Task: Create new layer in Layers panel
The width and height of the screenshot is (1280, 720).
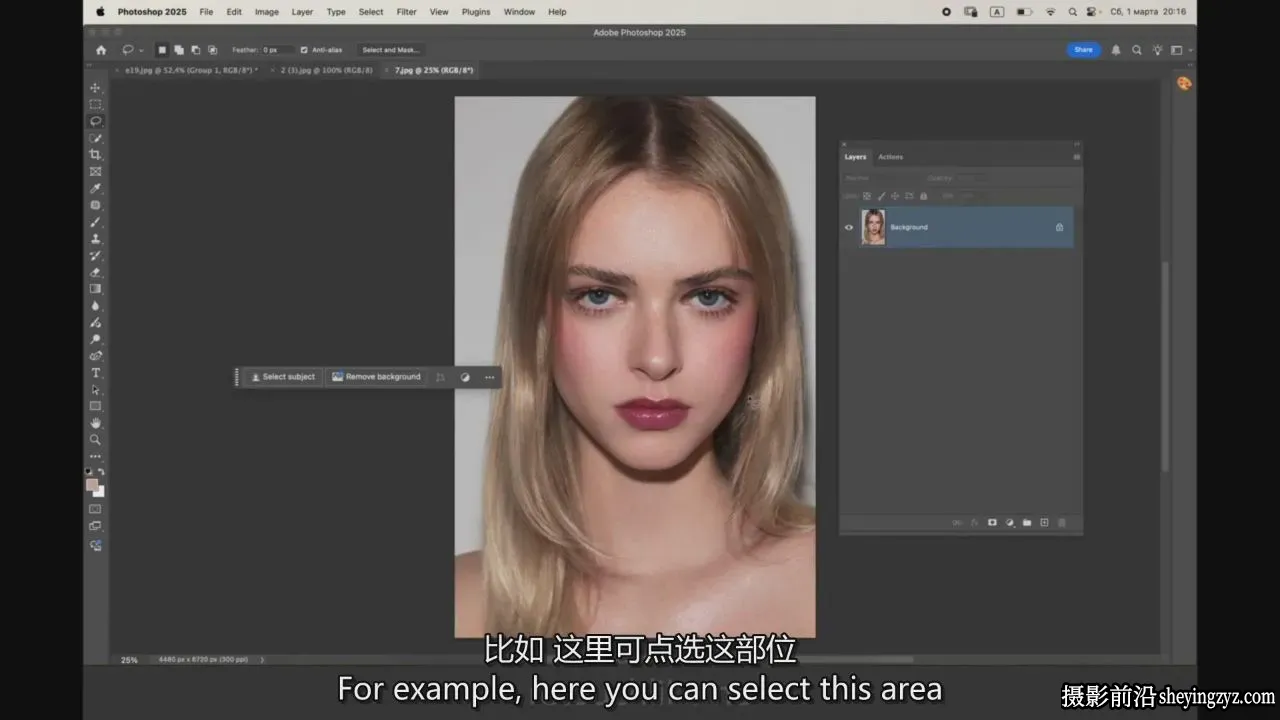Action: point(1044,522)
